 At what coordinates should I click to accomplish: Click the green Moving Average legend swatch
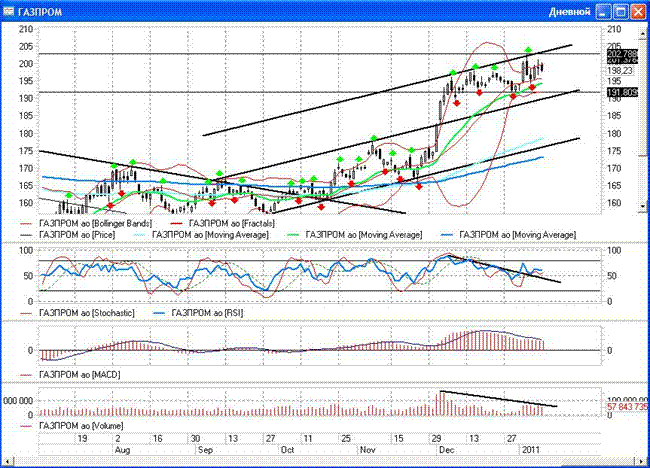[293, 235]
